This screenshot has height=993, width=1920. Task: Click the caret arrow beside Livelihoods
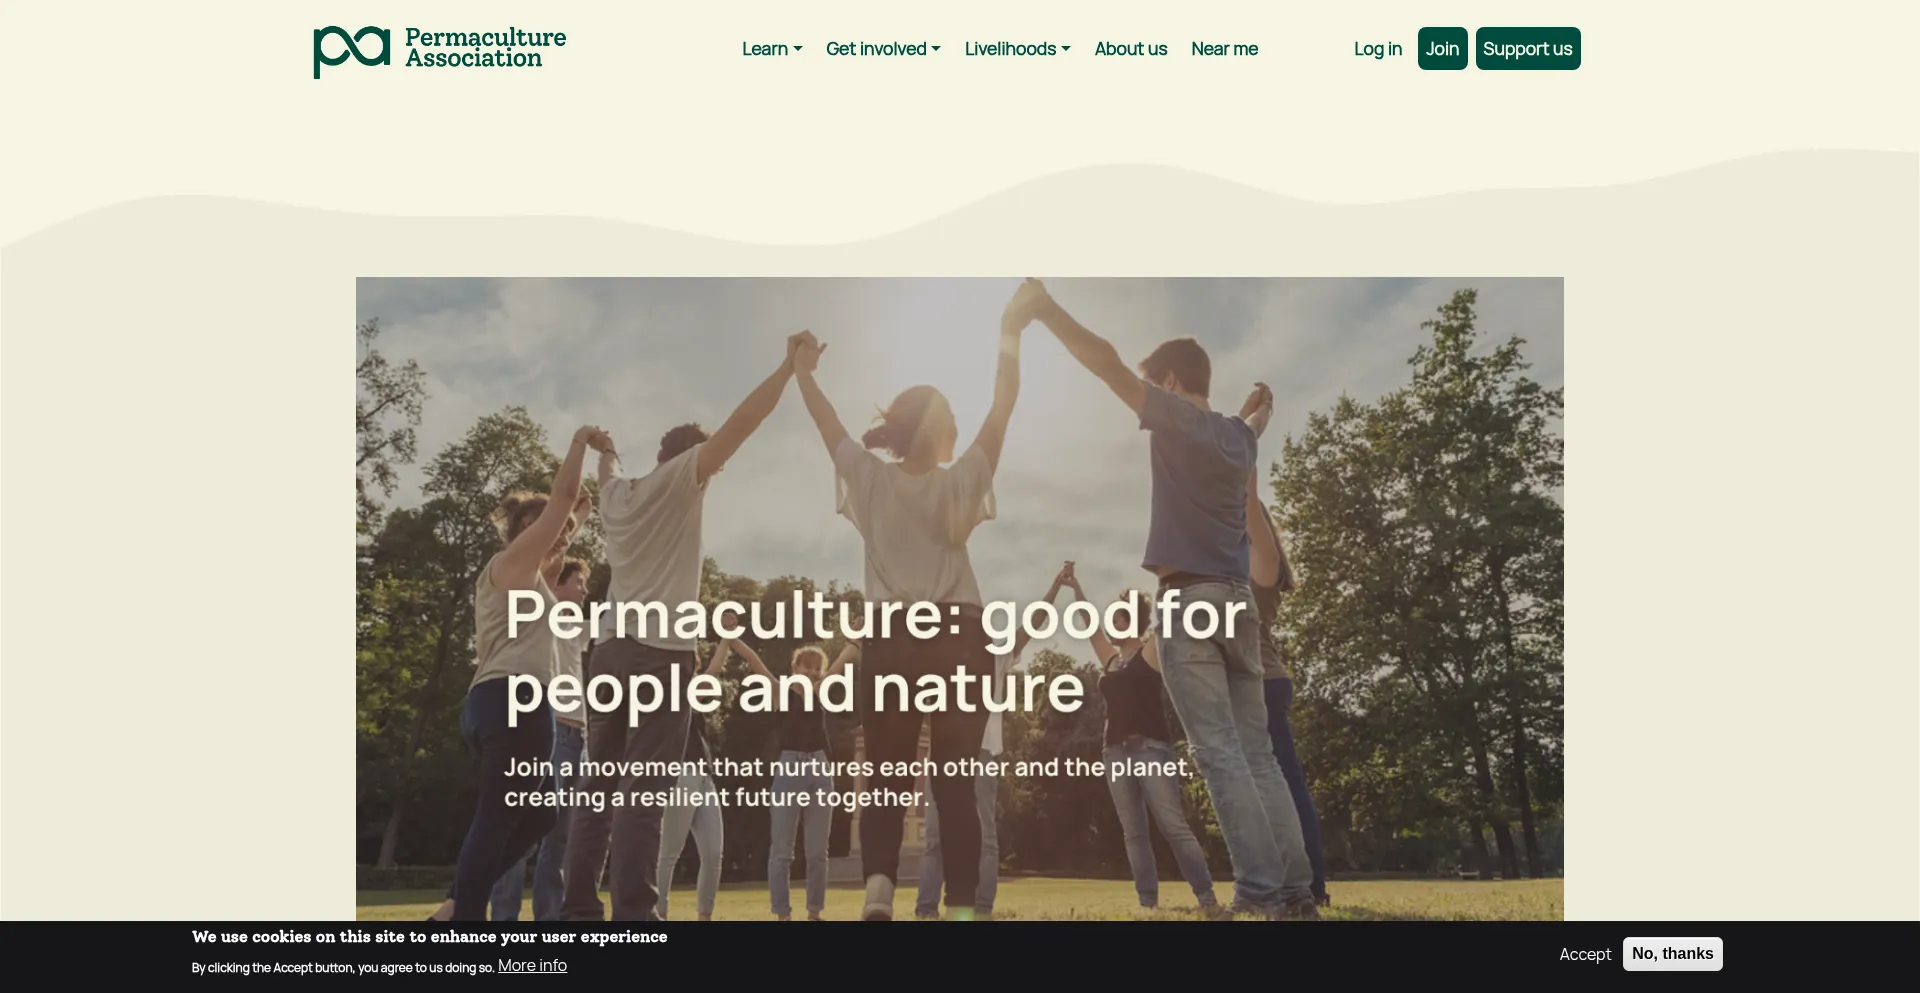1066,49
